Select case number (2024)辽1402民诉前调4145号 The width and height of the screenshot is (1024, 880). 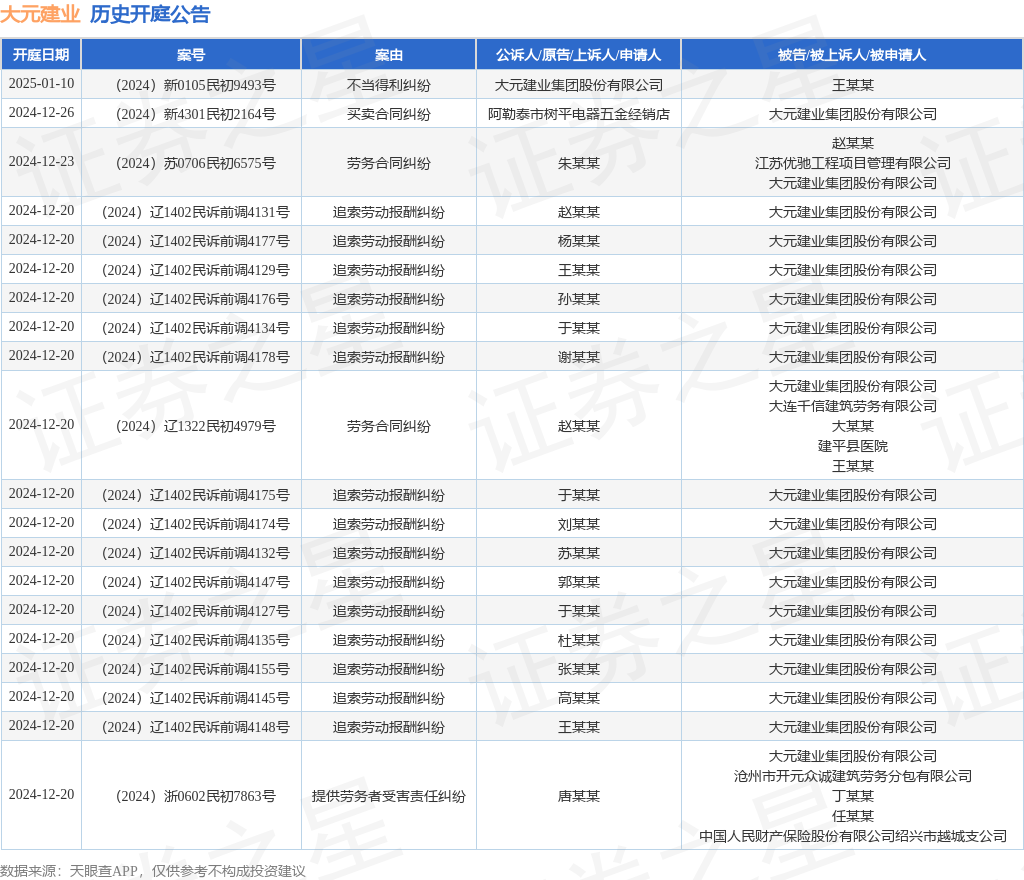(x=196, y=699)
